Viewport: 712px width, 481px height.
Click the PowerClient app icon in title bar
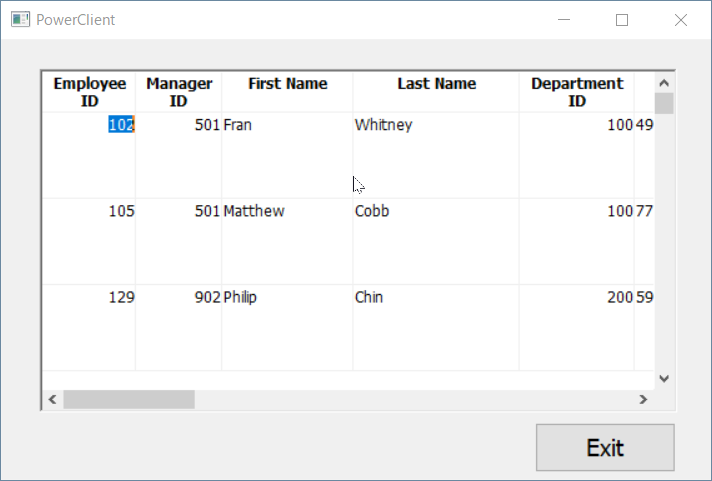click(20, 20)
